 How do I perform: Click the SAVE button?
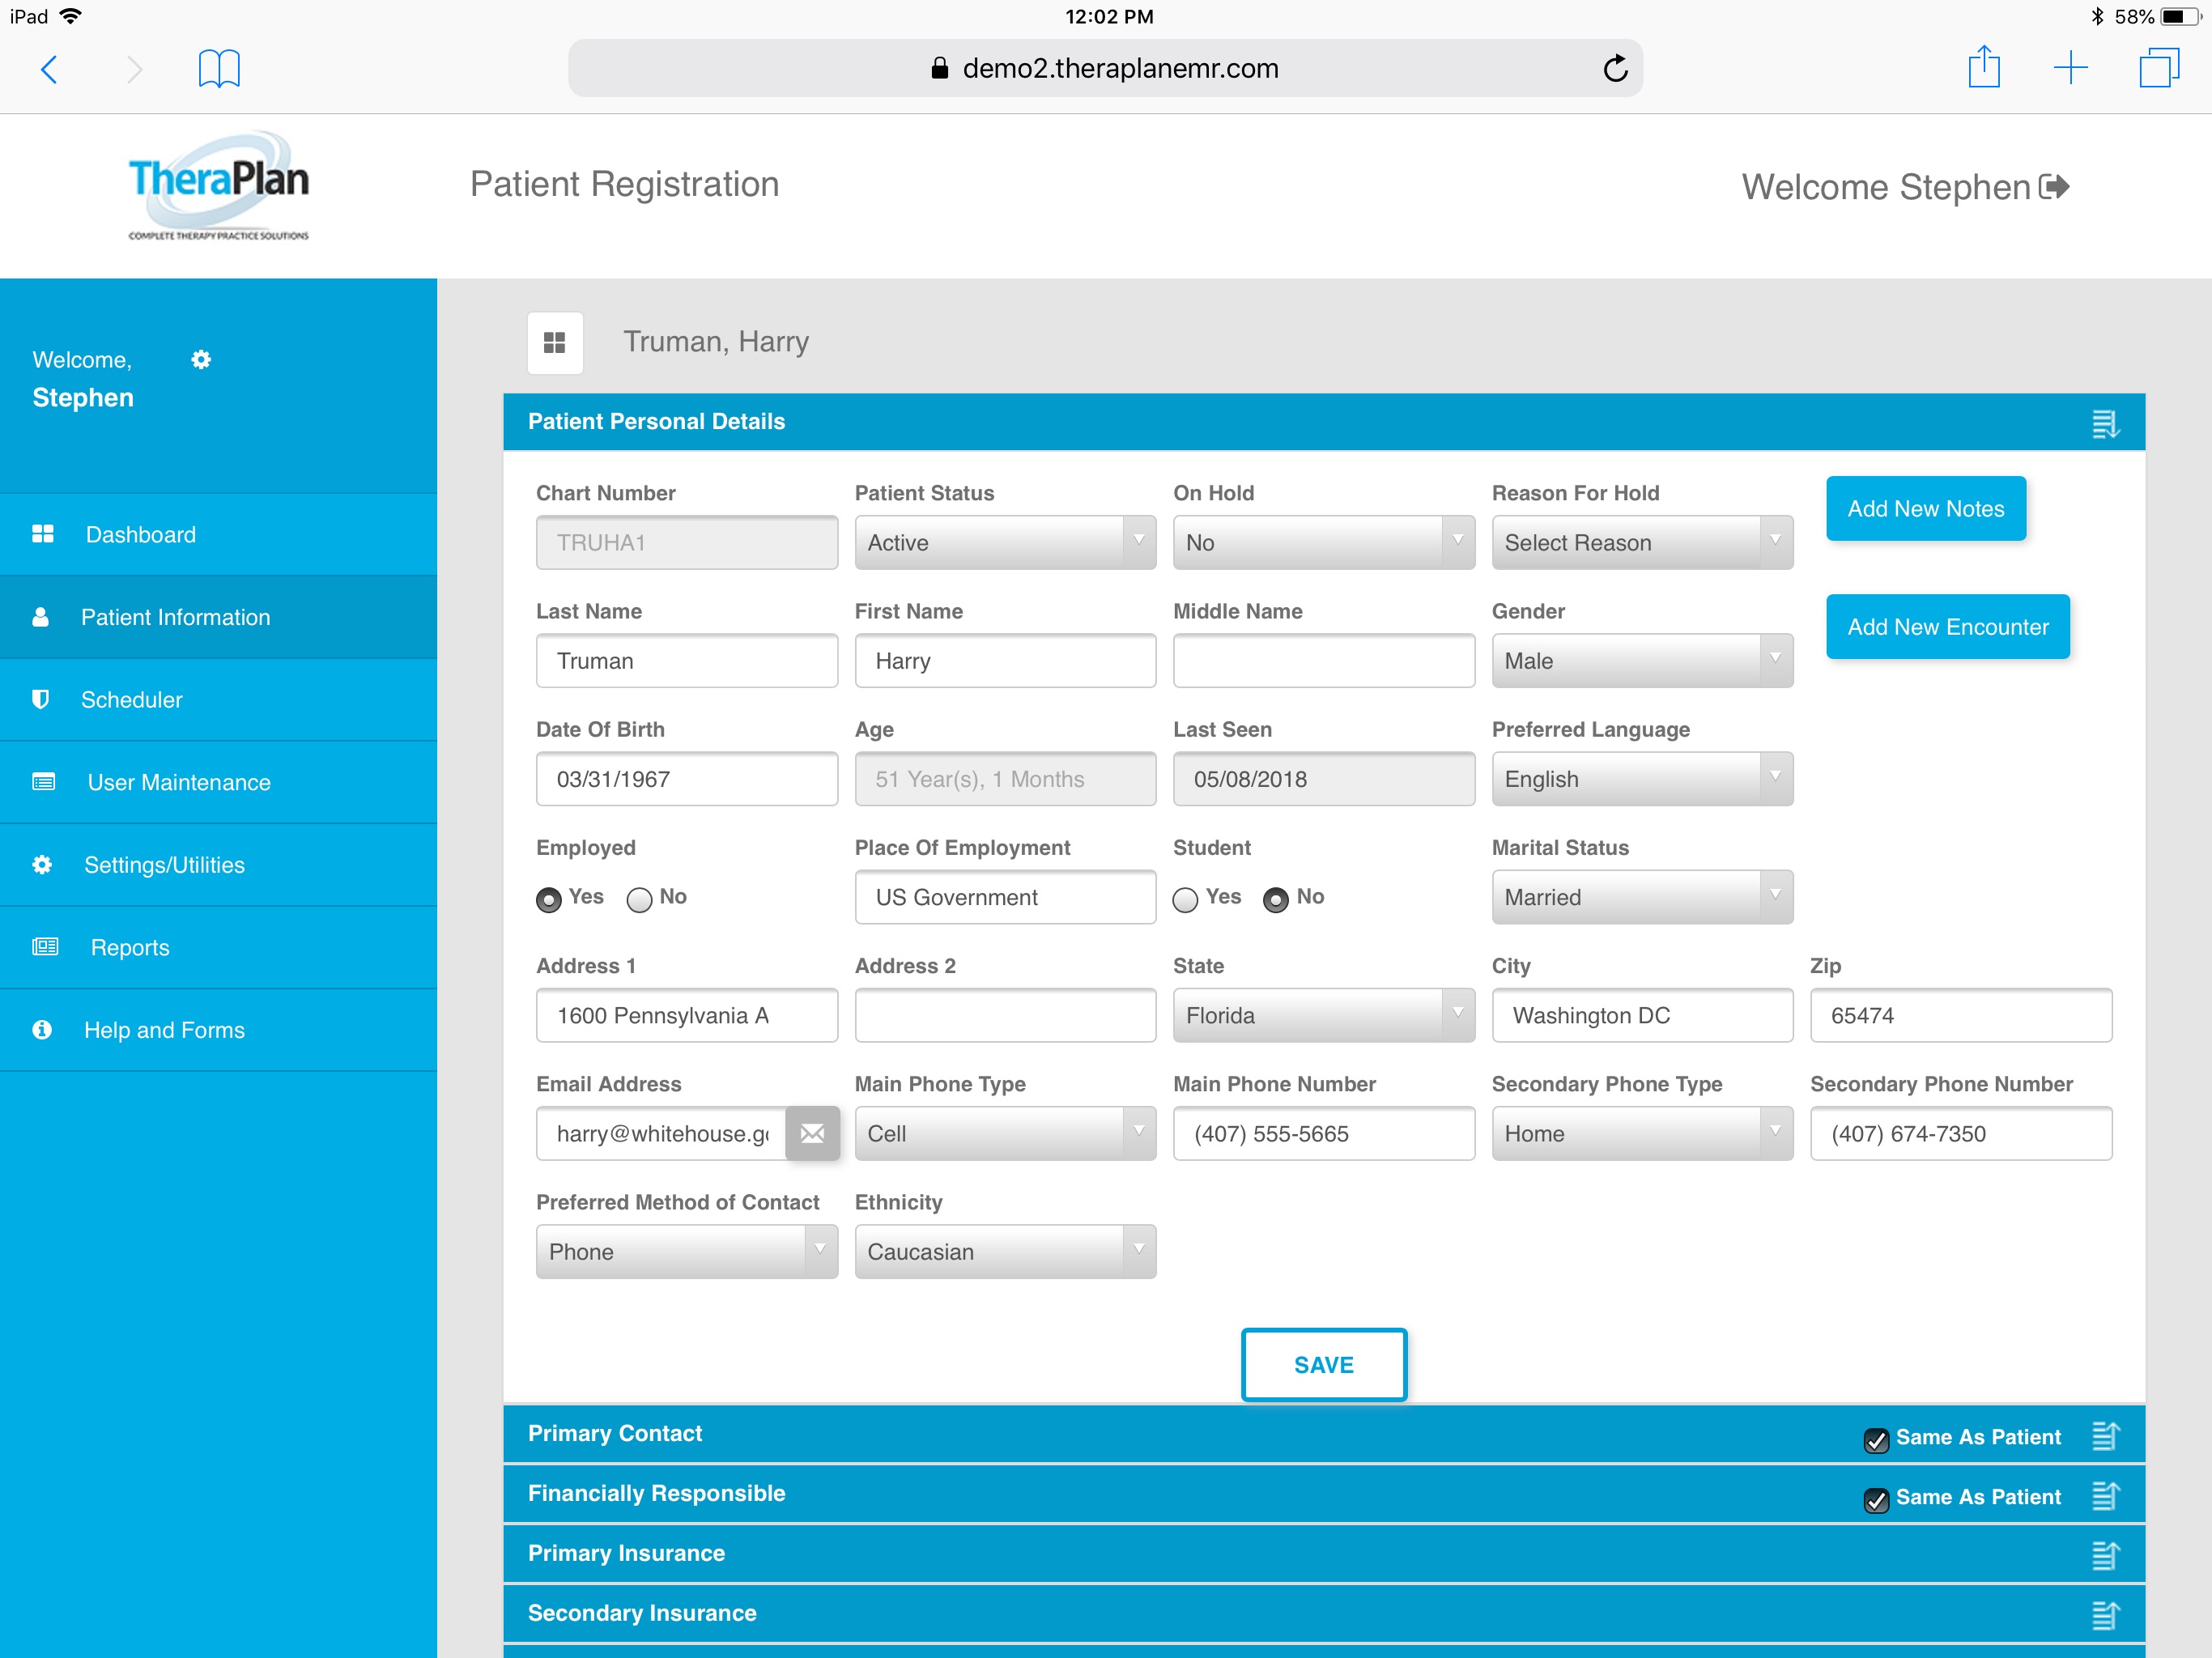coord(1323,1365)
